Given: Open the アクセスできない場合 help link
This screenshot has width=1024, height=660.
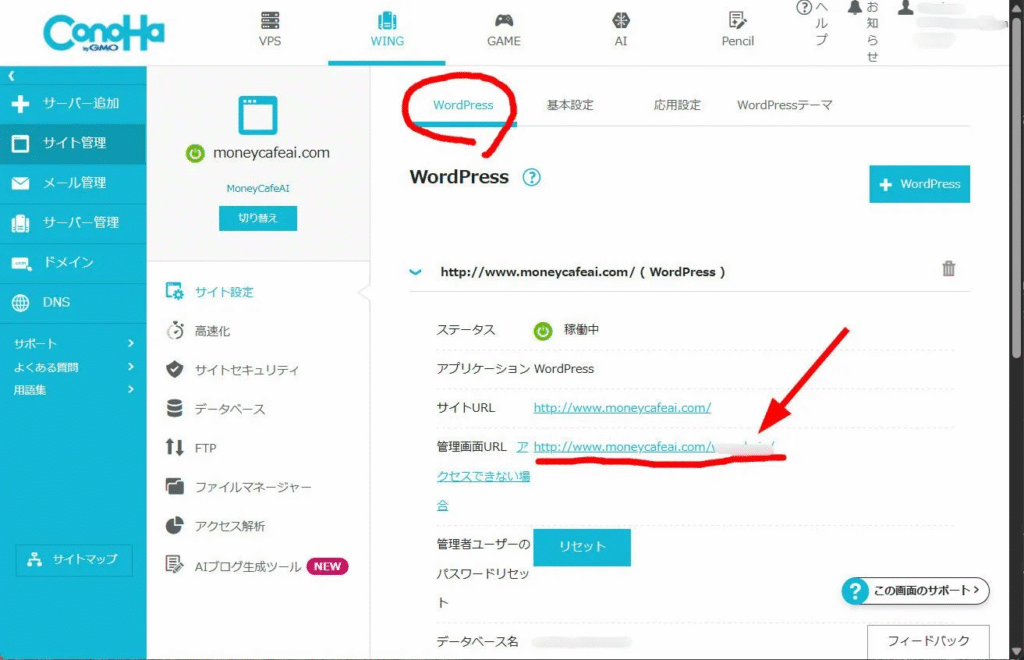Looking at the screenshot, I should (483, 476).
